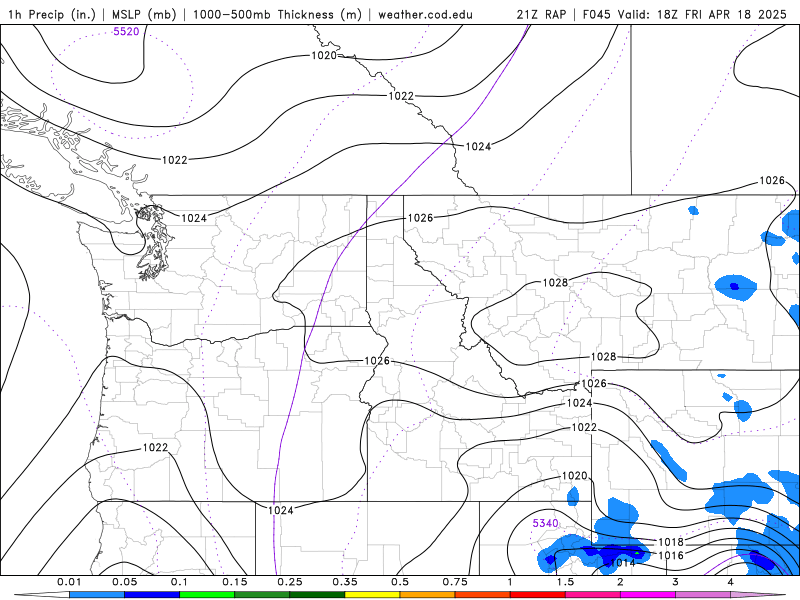Click the 0.01 legend value
The height and width of the screenshot is (600, 800).
point(69,582)
